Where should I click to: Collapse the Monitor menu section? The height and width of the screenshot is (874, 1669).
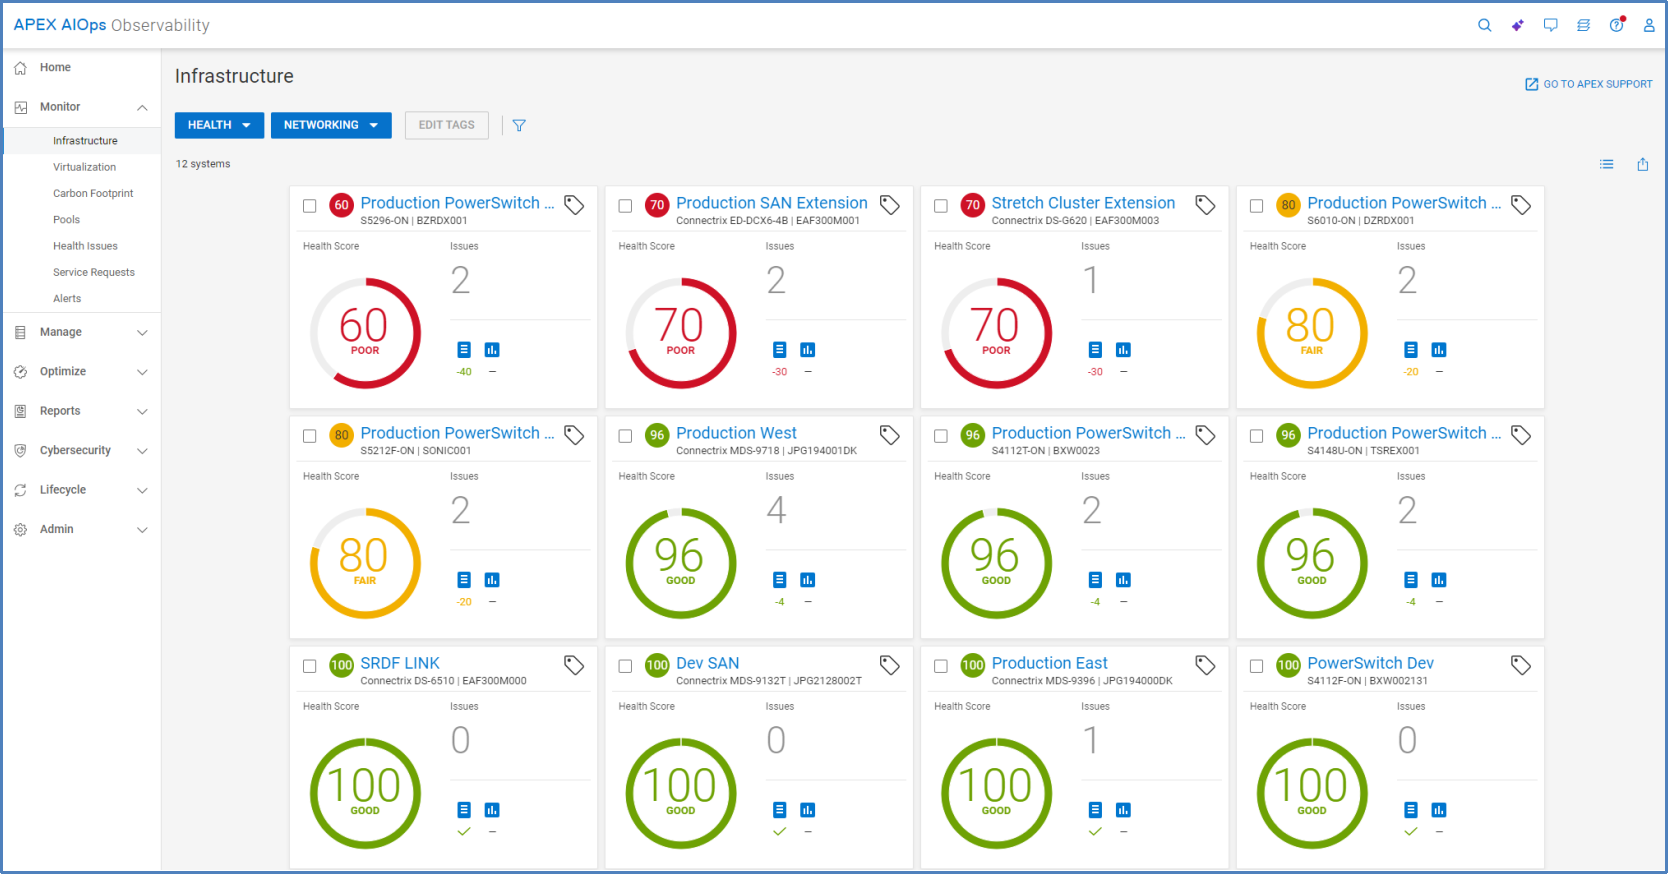(x=142, y=107)
